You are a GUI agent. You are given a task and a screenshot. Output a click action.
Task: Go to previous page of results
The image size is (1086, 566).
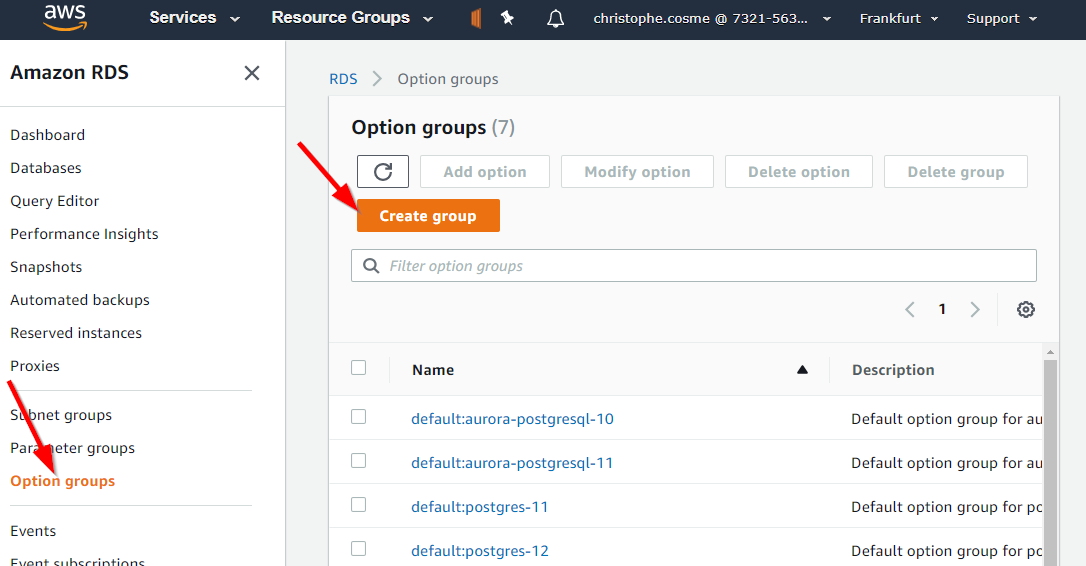pyautogui.click(x=910, y=309)
